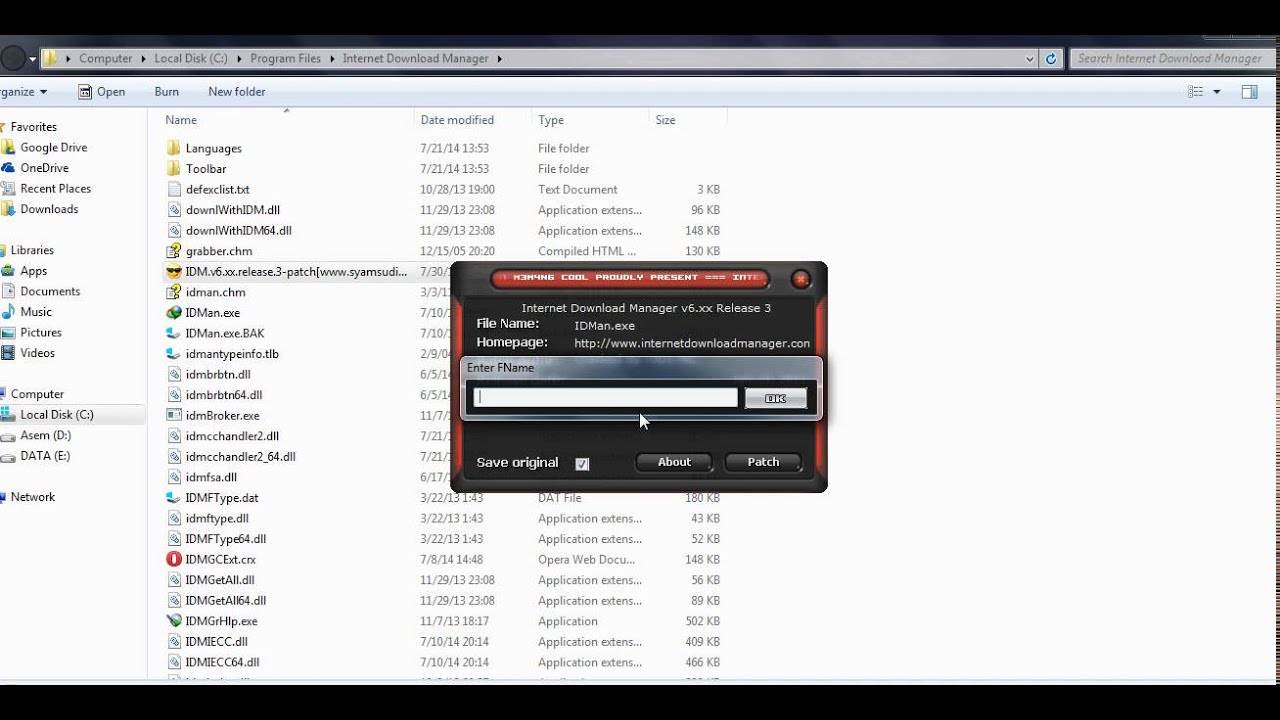Click Burn in the Explorer toolbar
Image resolution: width=1280 pixels, height=720 pixels.
pyautogui.click(x=167, y=91)
